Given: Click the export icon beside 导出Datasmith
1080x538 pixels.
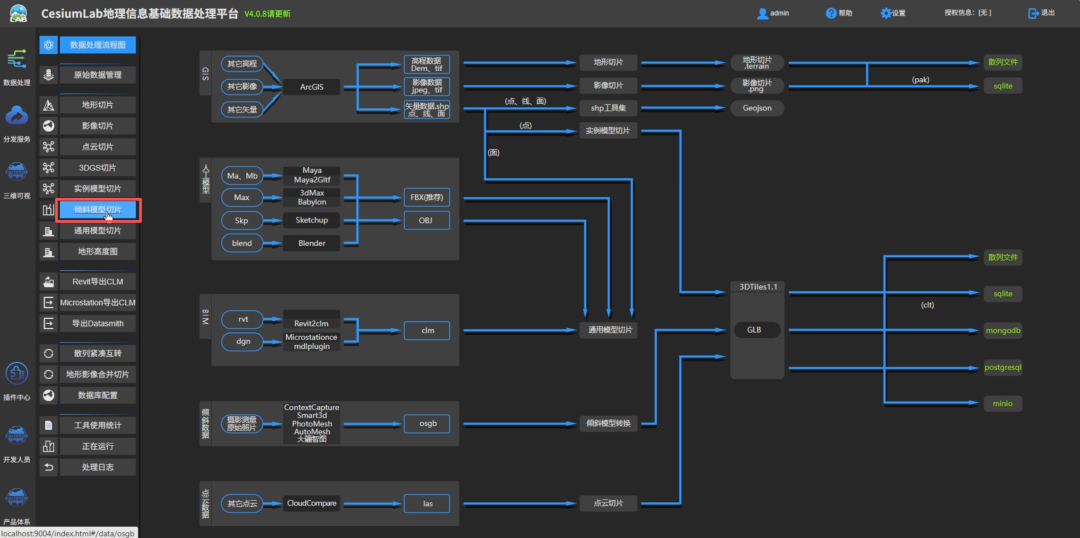Looking at the screenshot, I should coord(48,323).
